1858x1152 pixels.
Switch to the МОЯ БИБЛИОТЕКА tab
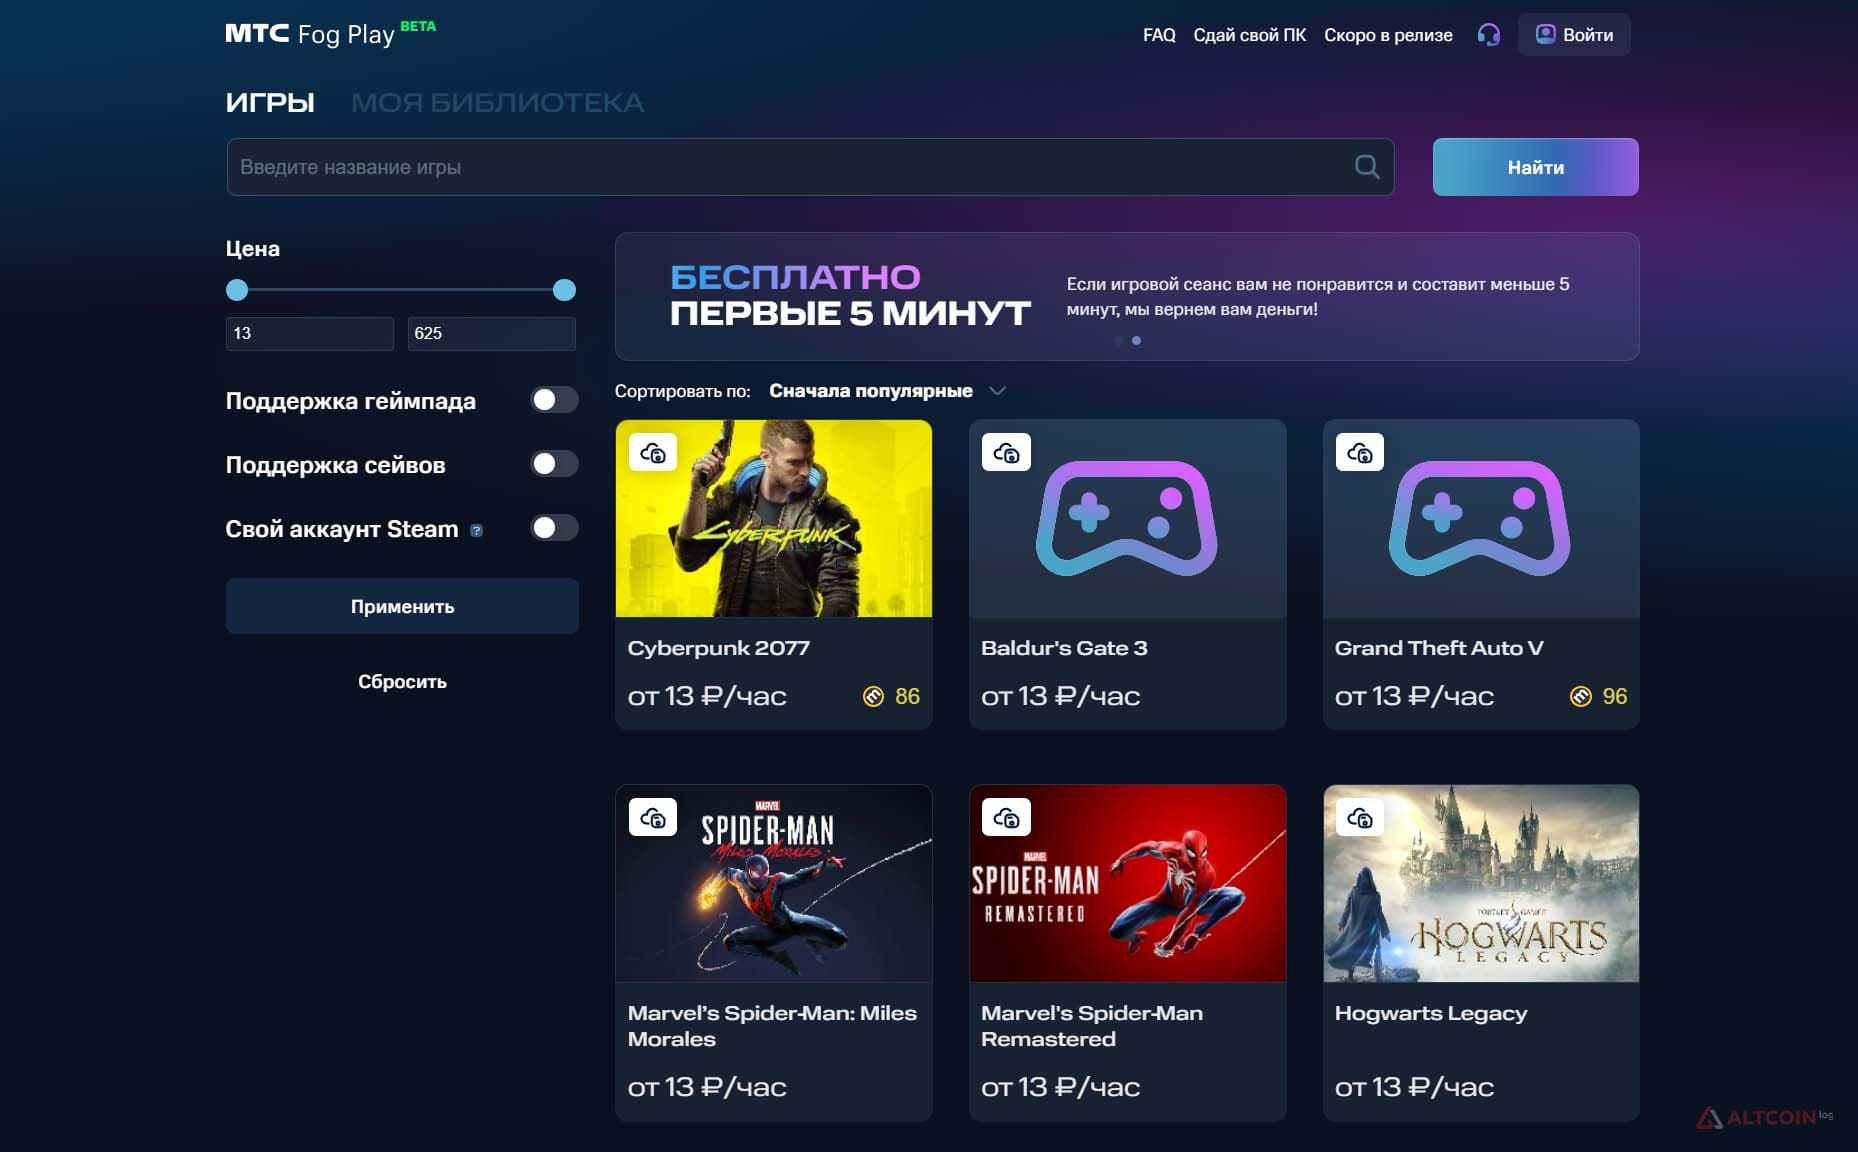point(497,102)
